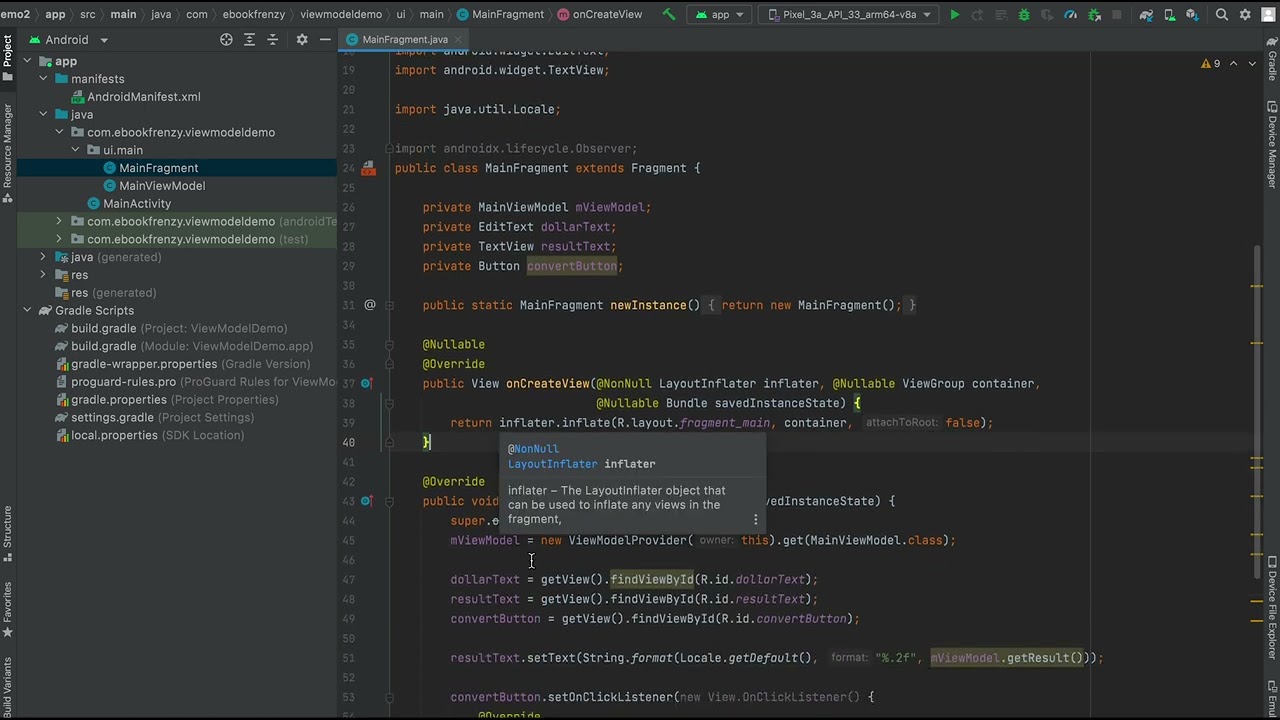Open the Gradle side tab
This screenshot has width=1280, height=720.
click(1272, 58)
